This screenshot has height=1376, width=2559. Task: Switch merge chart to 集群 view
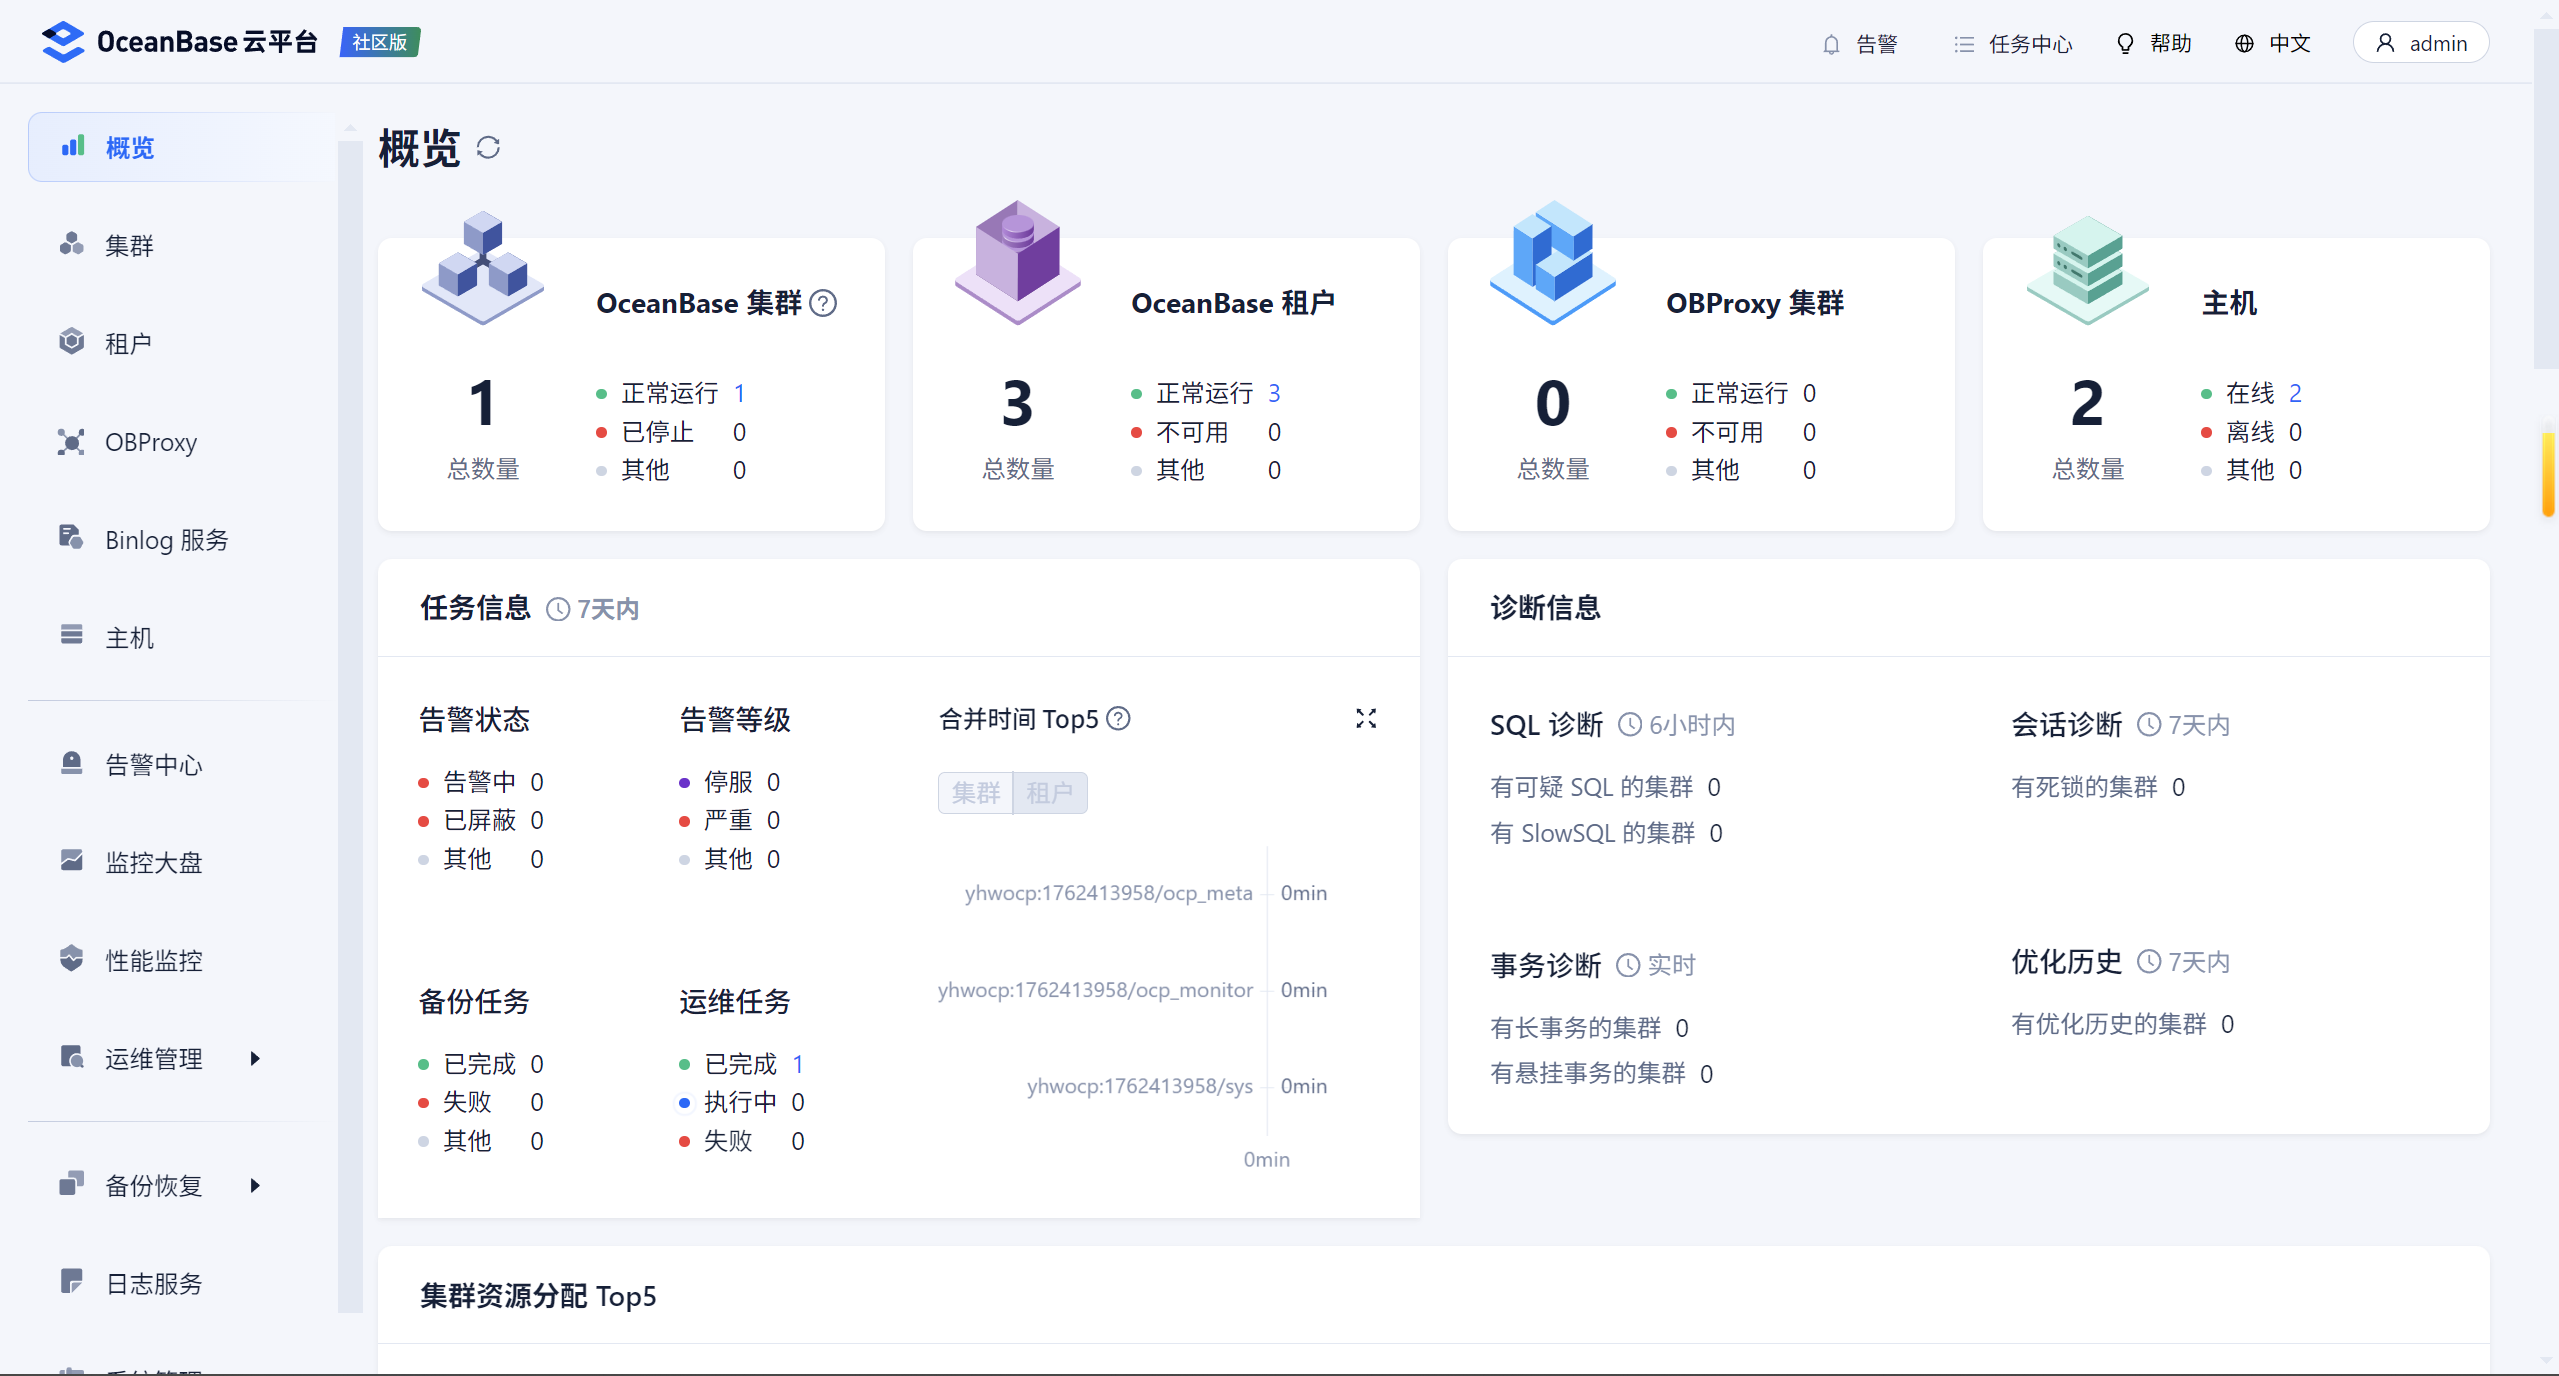tap(975, 793)
